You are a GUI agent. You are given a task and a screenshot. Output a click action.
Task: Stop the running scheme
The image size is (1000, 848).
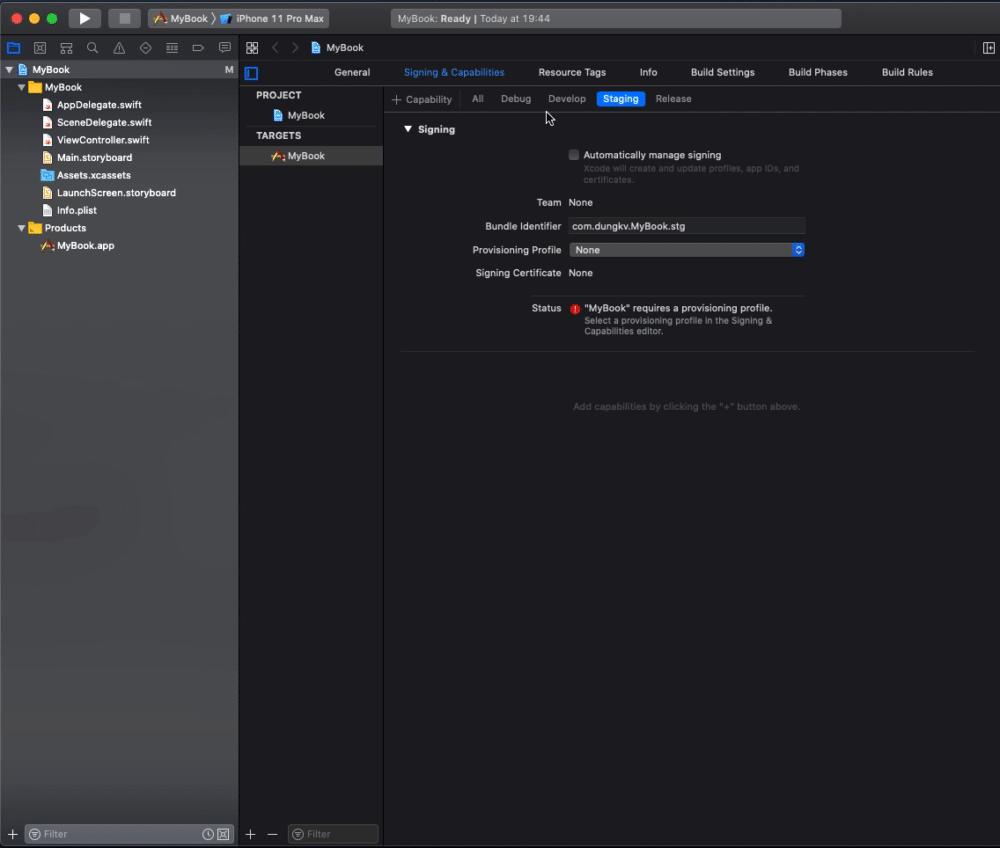tap(124, 18)
